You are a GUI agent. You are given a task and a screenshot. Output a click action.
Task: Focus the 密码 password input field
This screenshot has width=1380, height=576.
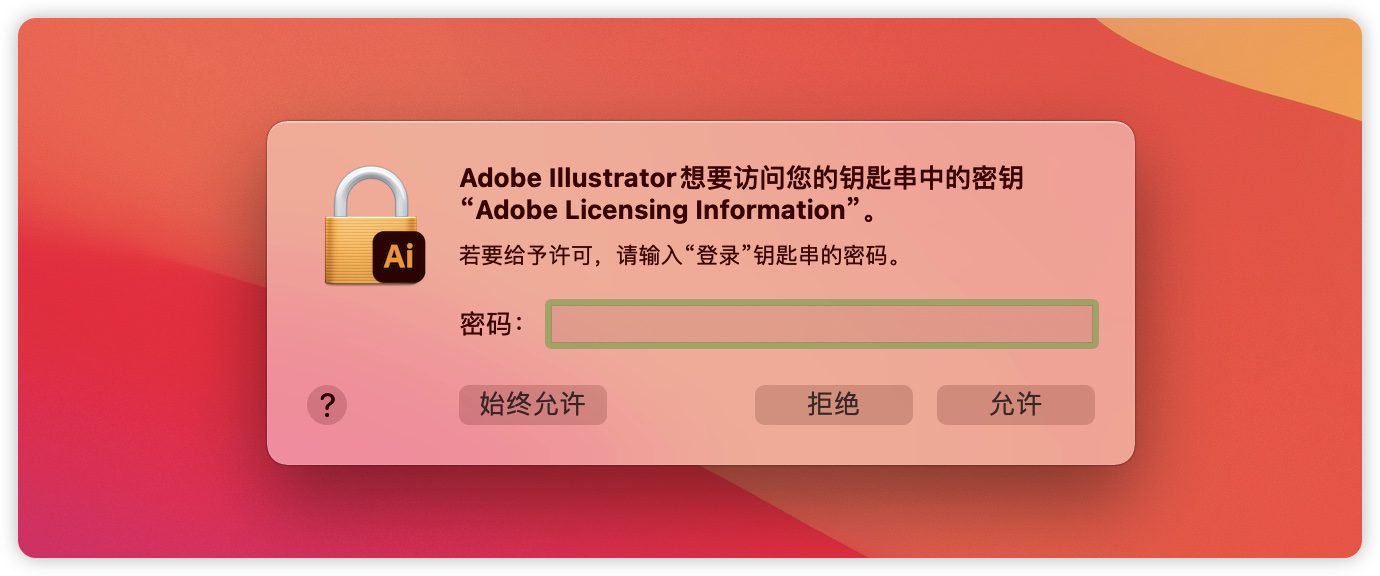[822, 324]
